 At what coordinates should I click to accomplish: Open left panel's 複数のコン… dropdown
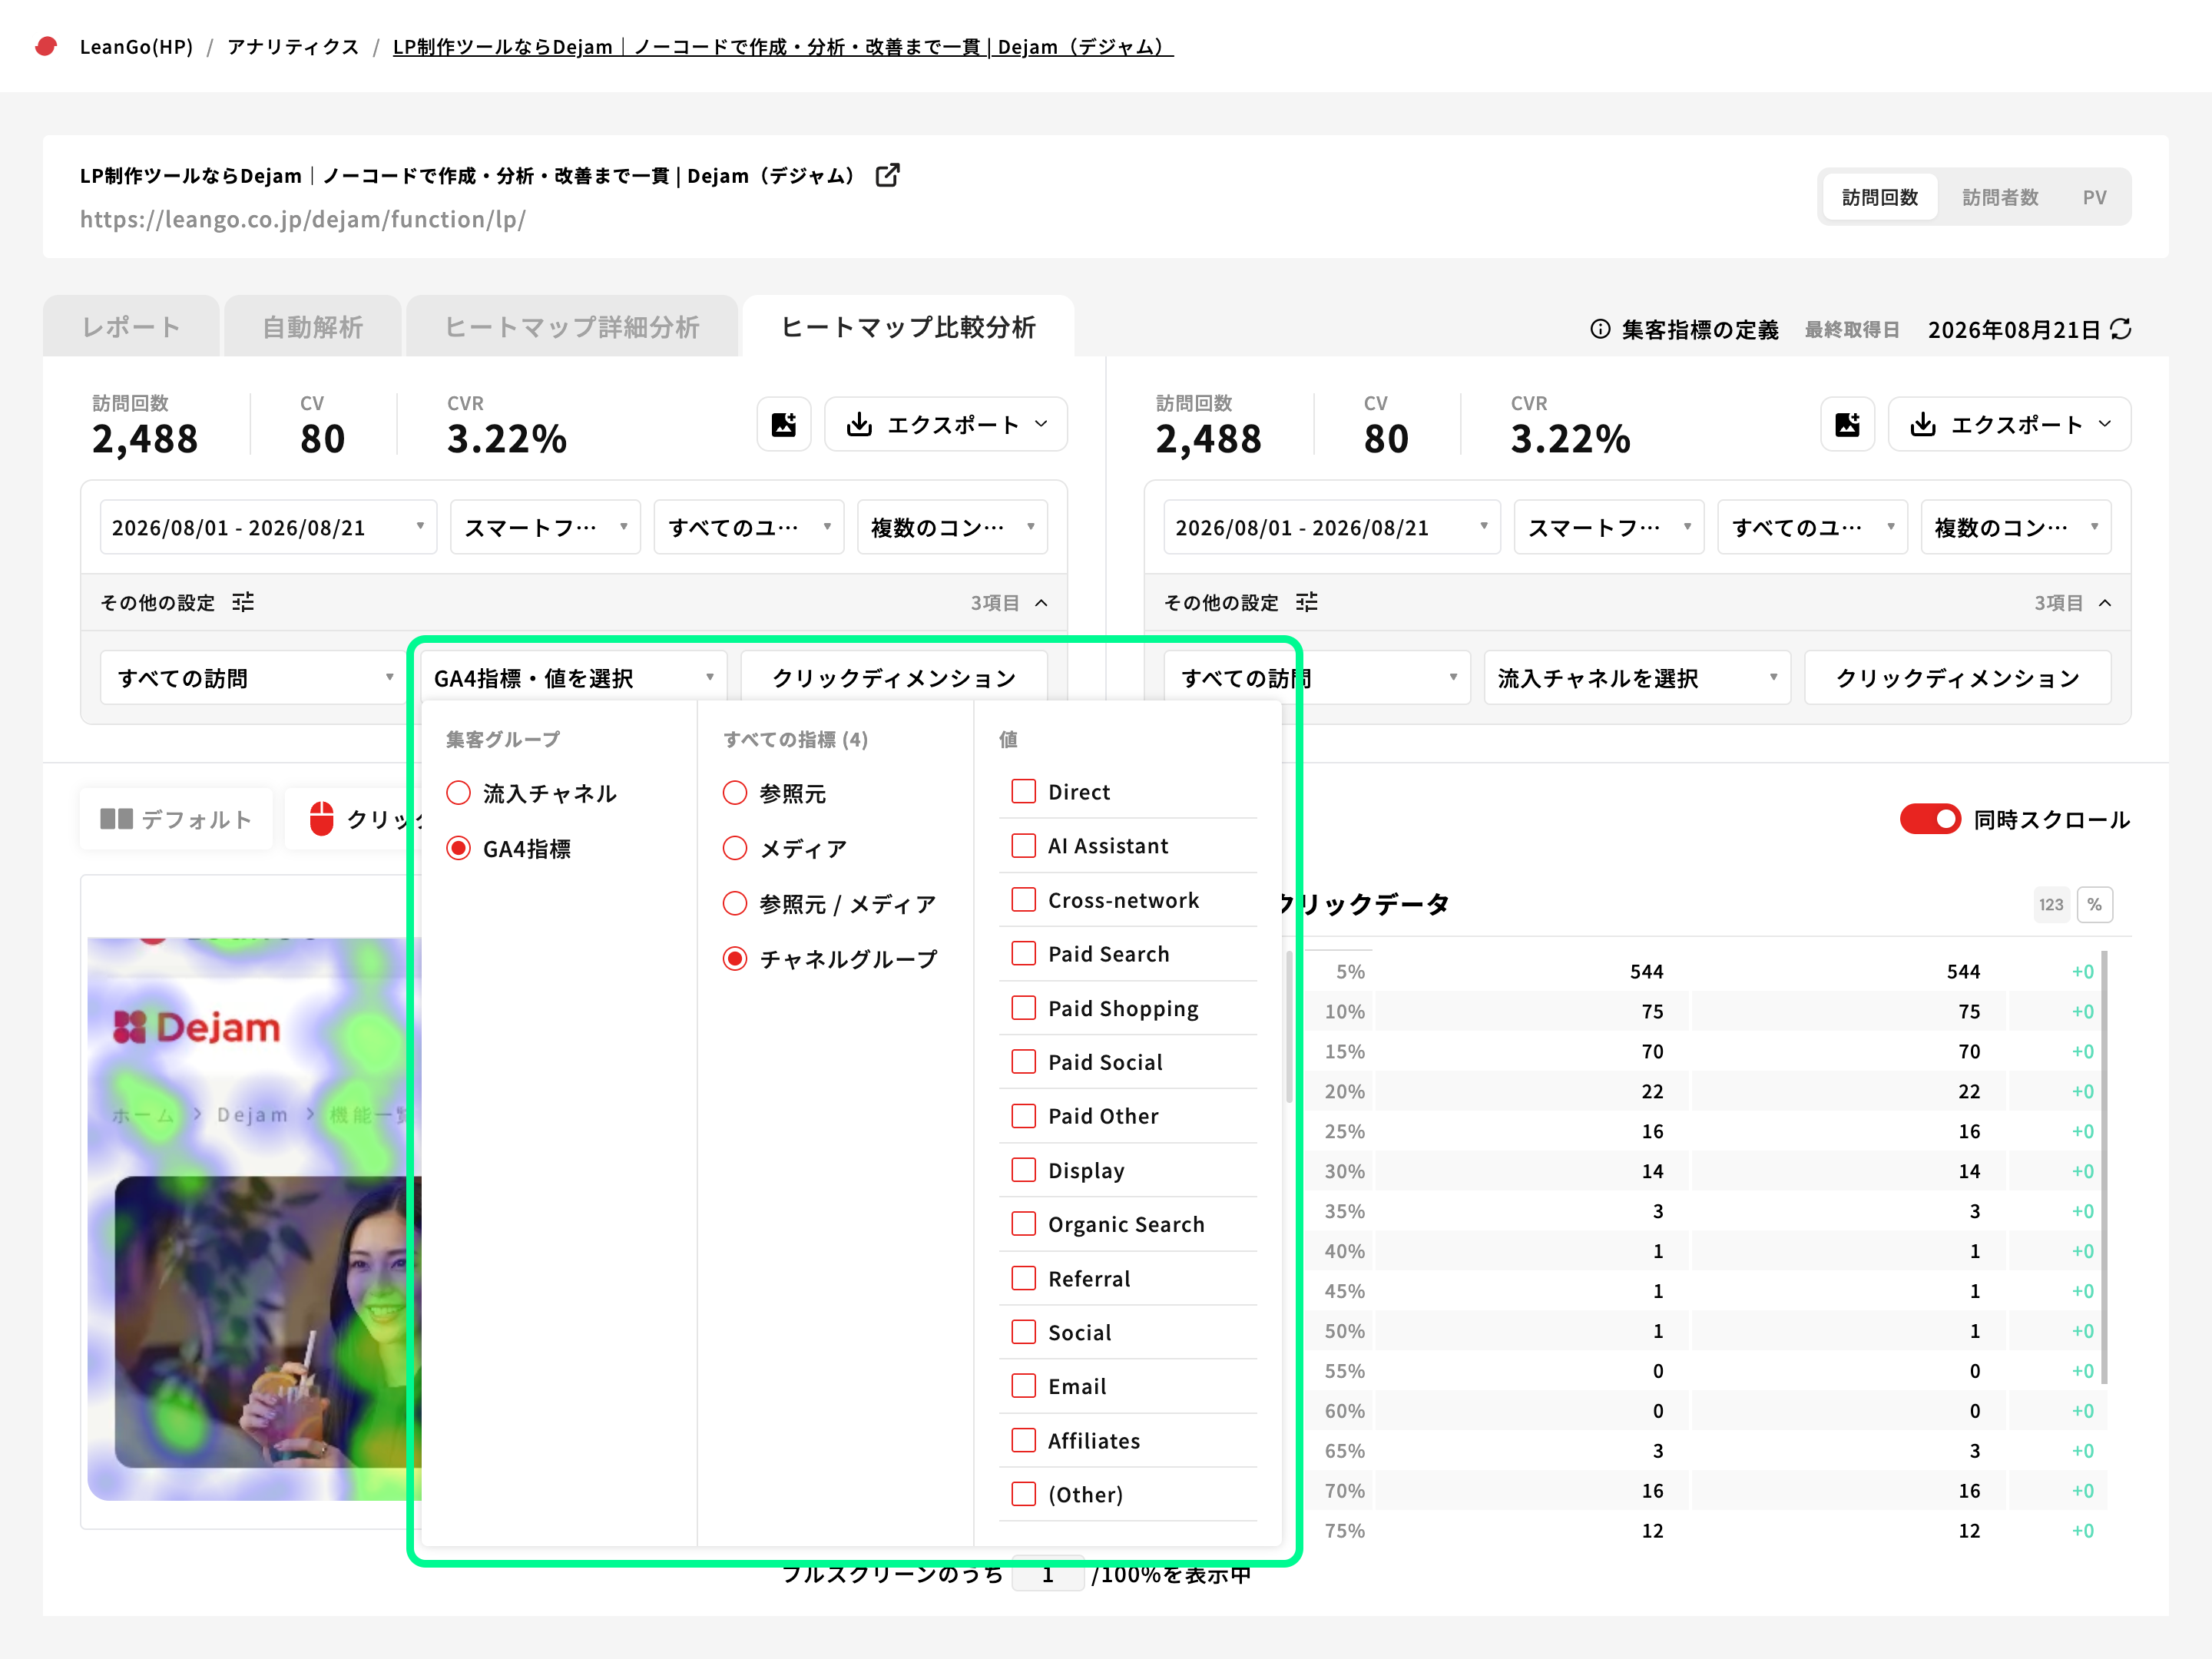pyautogui.click(x=952, y=527)
